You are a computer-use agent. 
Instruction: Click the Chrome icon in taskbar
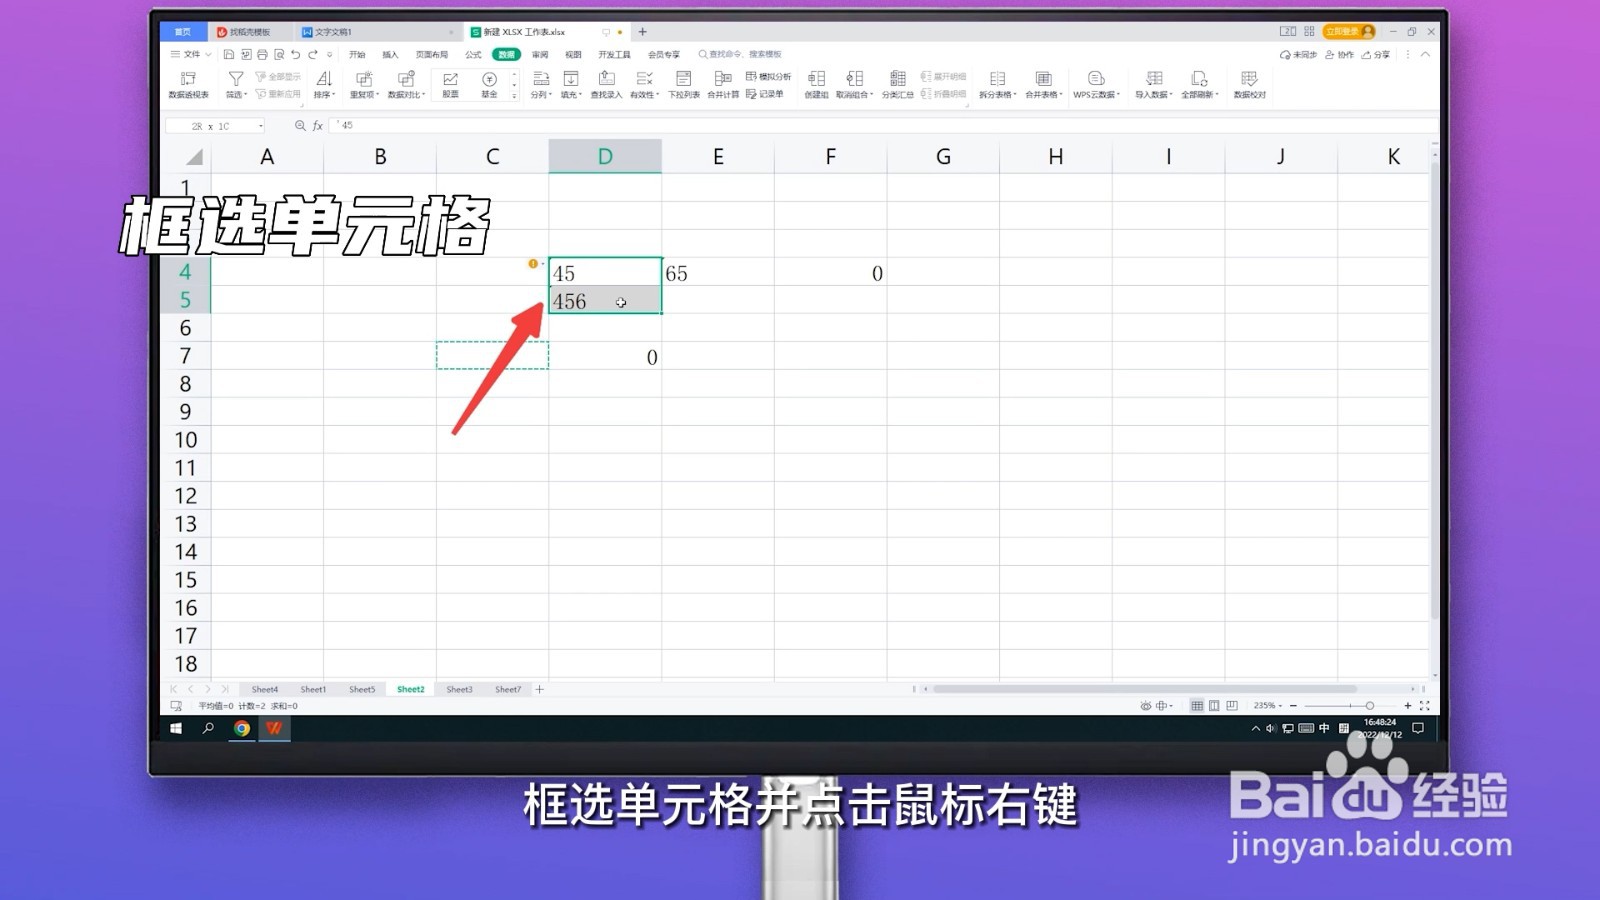pyautogui.click(x=242, y=728)
